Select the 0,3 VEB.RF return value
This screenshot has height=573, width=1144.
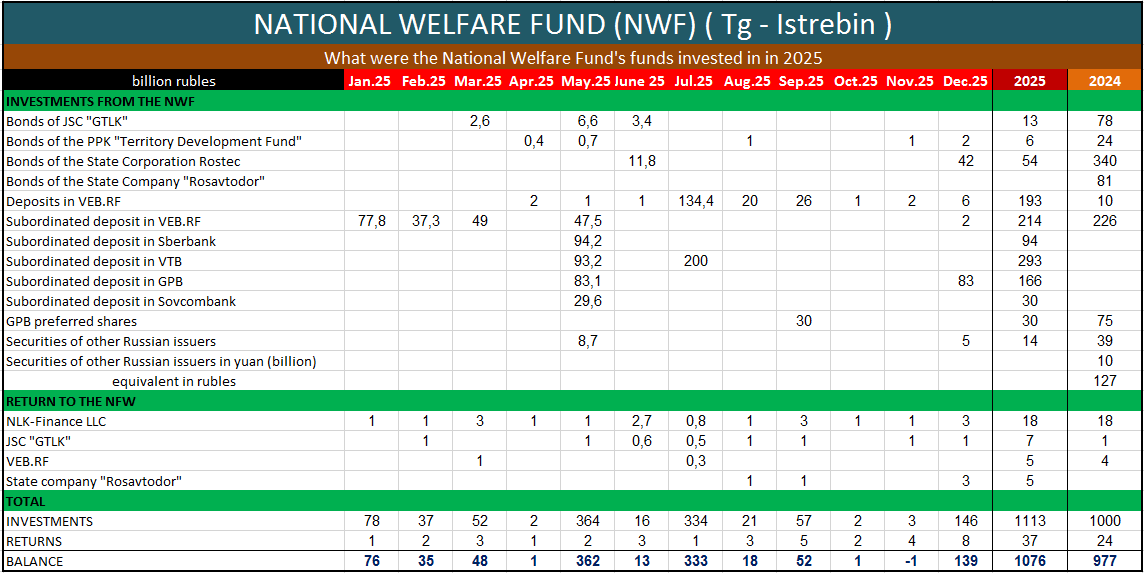(x=695, y=461)
